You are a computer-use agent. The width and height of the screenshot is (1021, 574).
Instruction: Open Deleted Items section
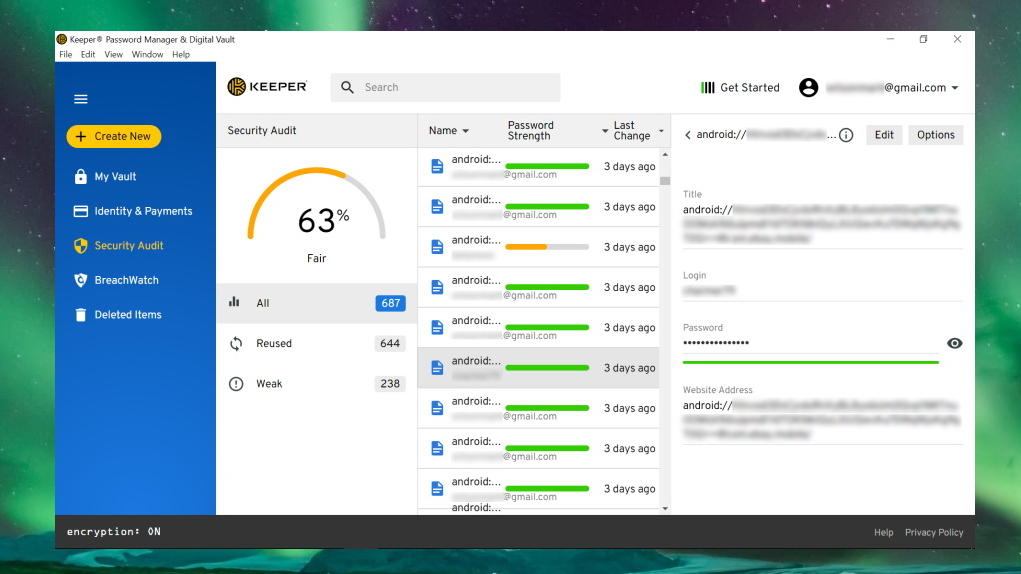(128, 314)
